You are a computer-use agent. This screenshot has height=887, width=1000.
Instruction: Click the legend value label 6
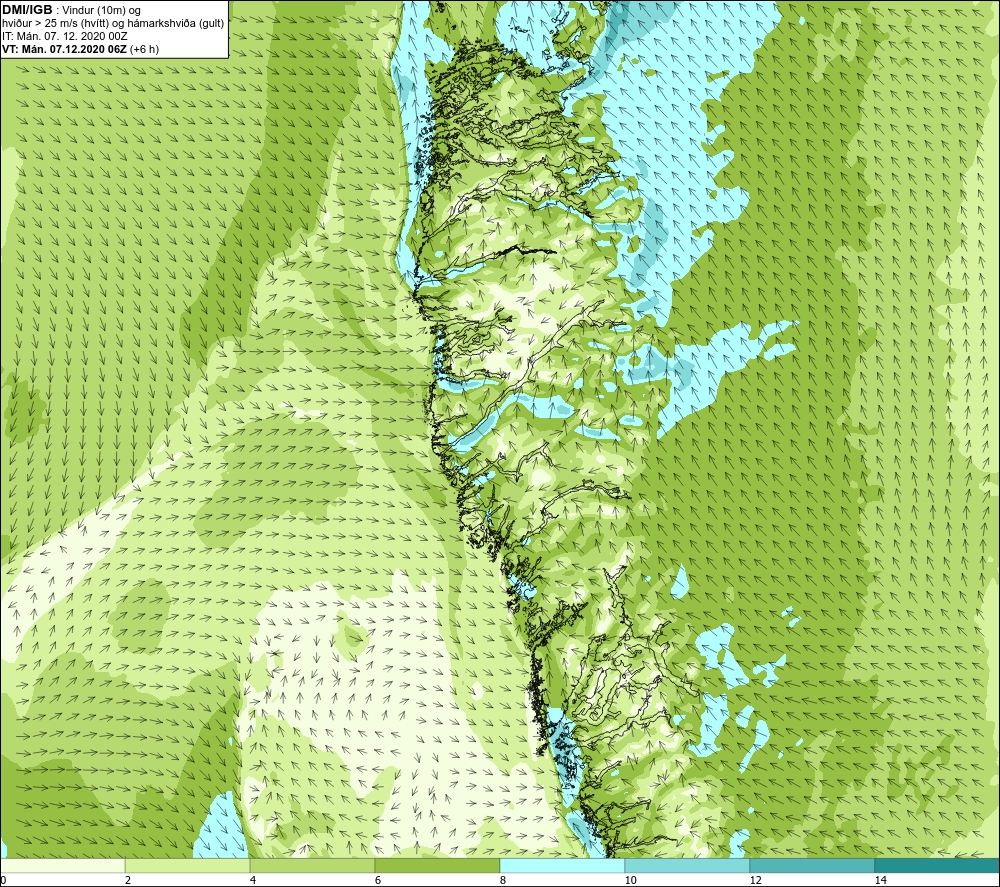[x=378, y=881]
